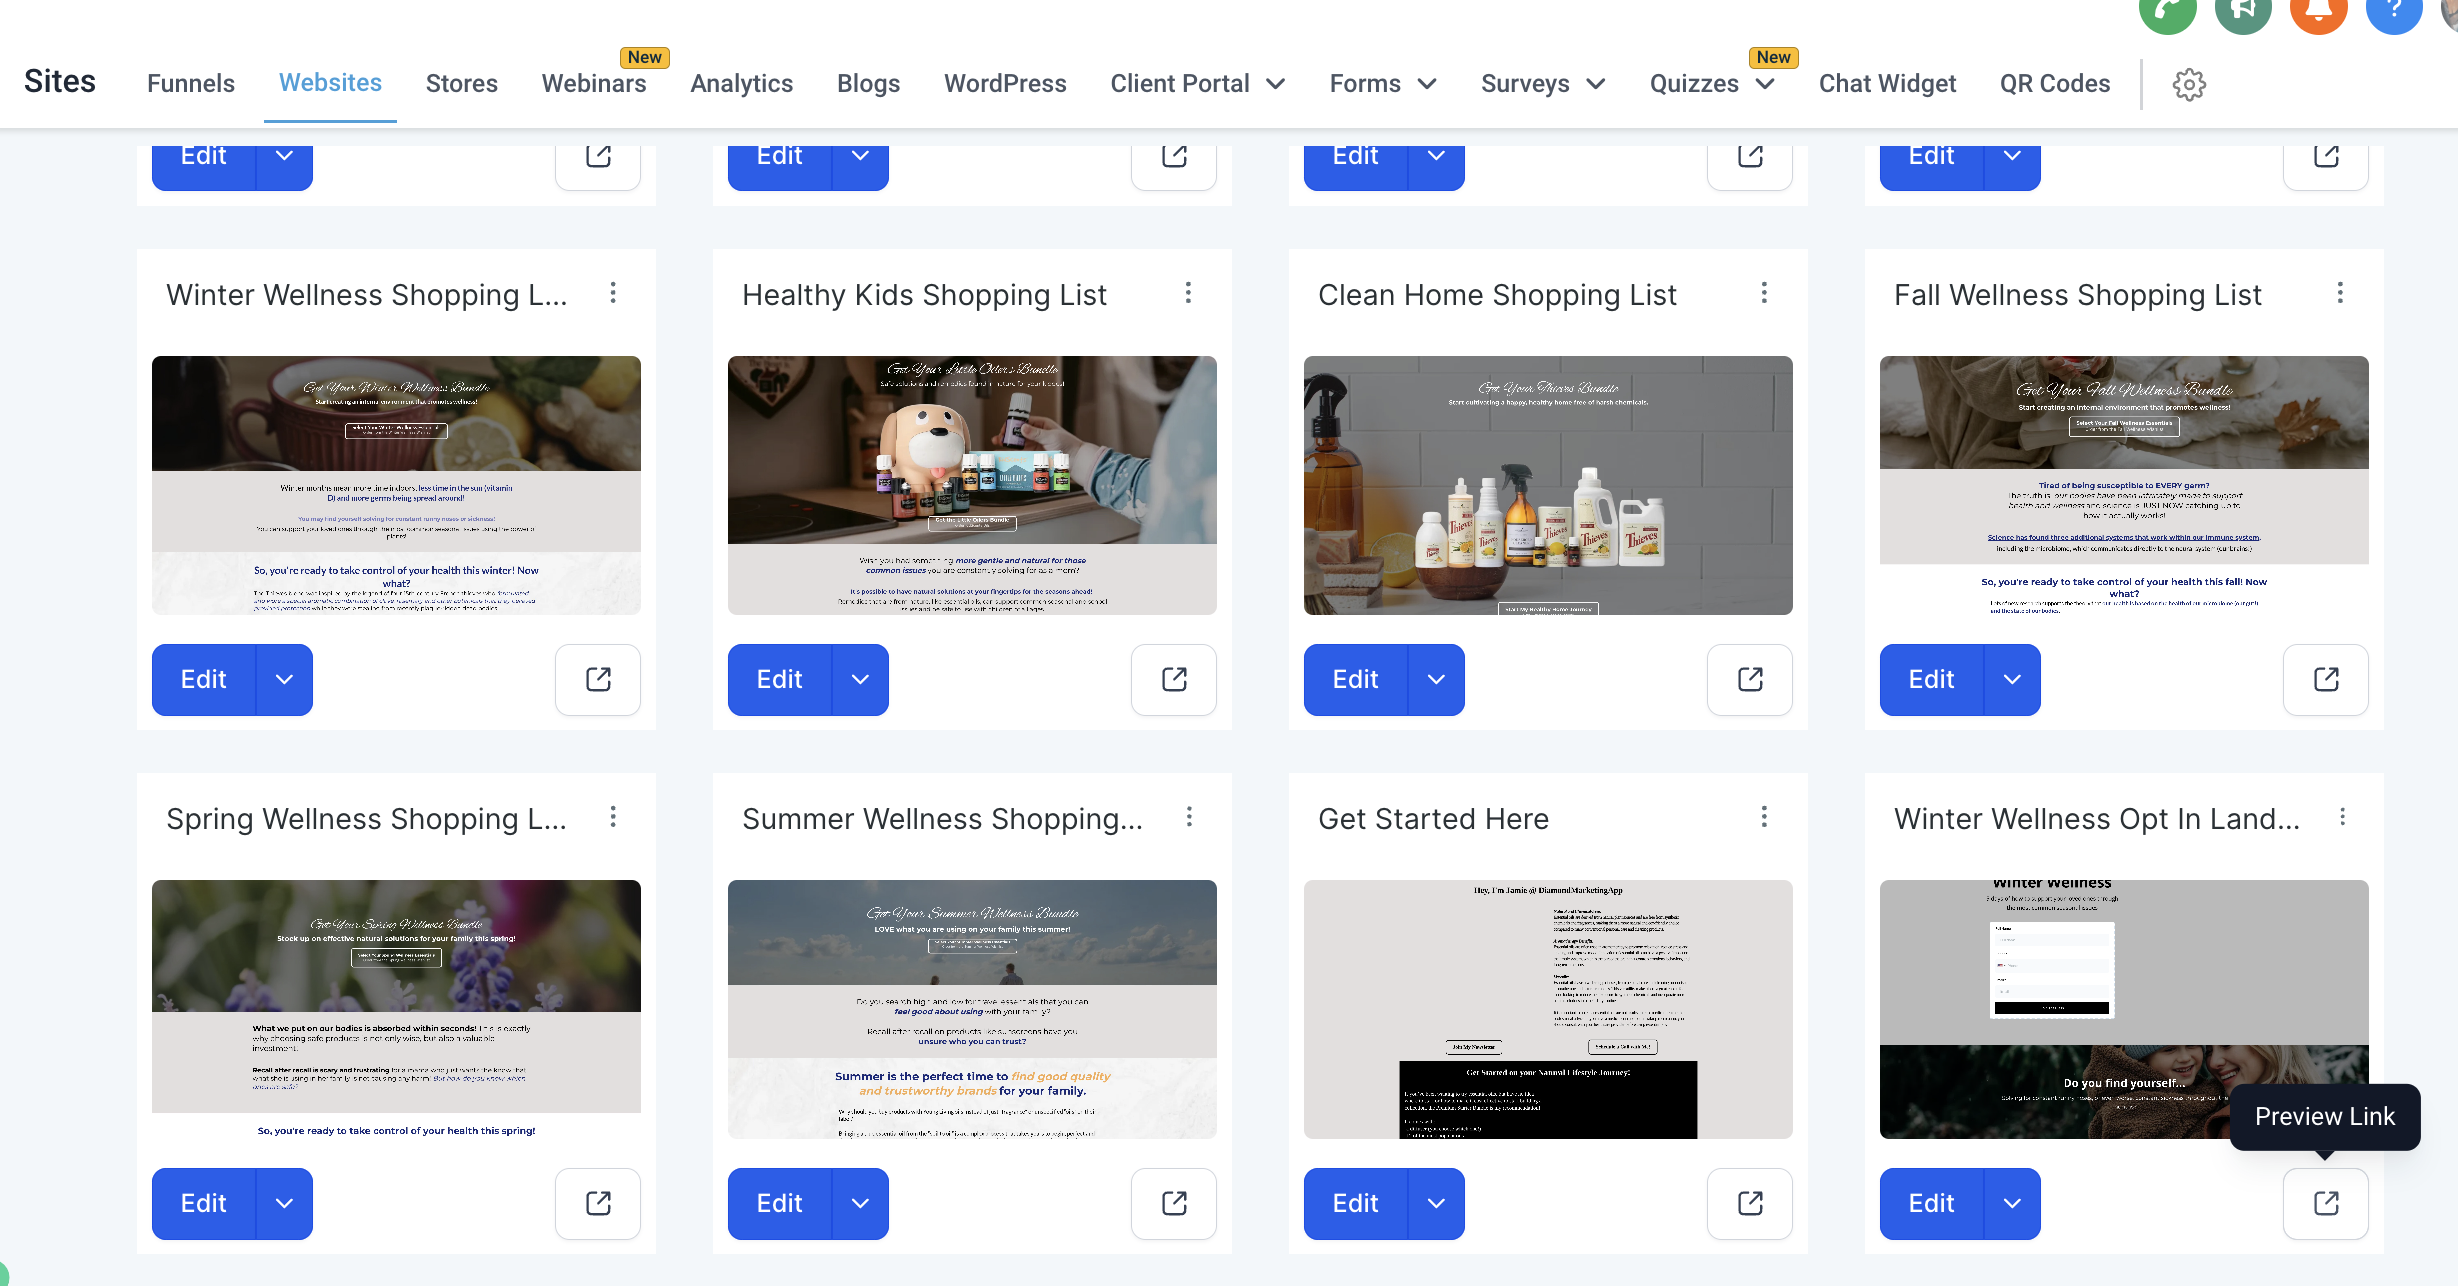Open three-dot menu for Healthy Kids Shopping List
Image resolution: width=2458 pixels, height=1286 pixels.
(x=1188, y=293)
